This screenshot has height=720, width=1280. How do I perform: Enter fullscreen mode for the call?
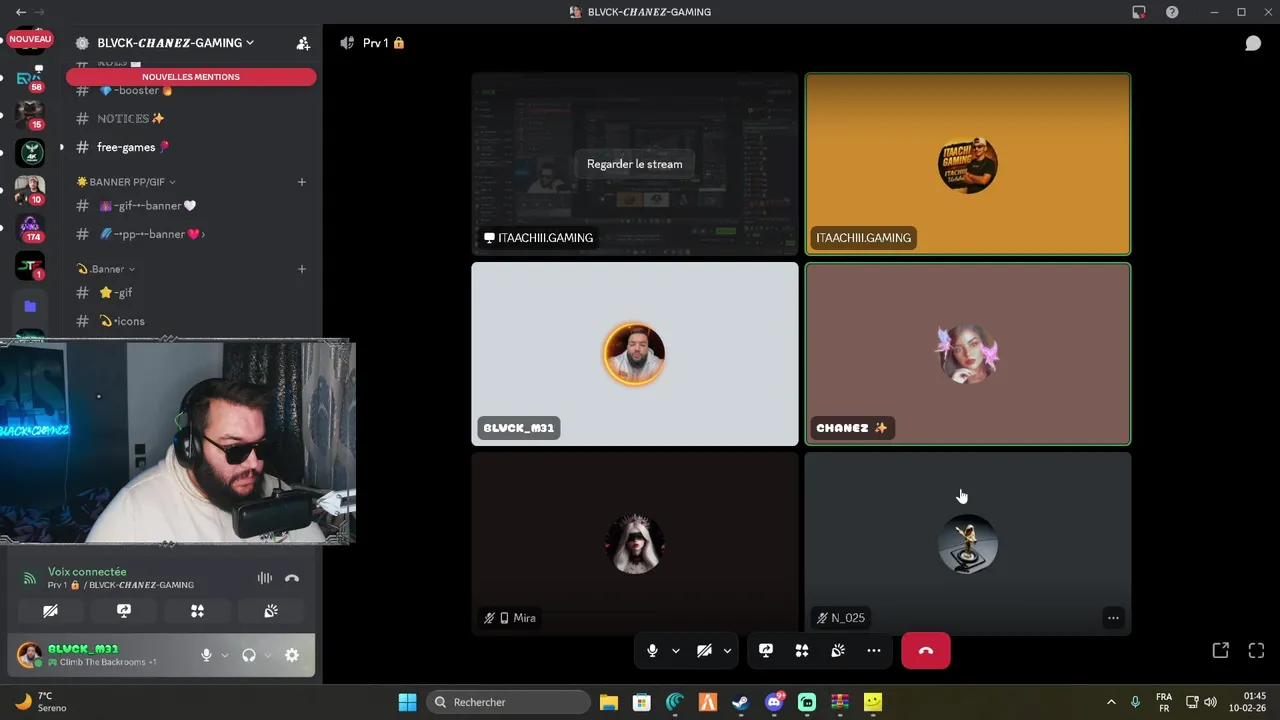tap(1257, 651)
